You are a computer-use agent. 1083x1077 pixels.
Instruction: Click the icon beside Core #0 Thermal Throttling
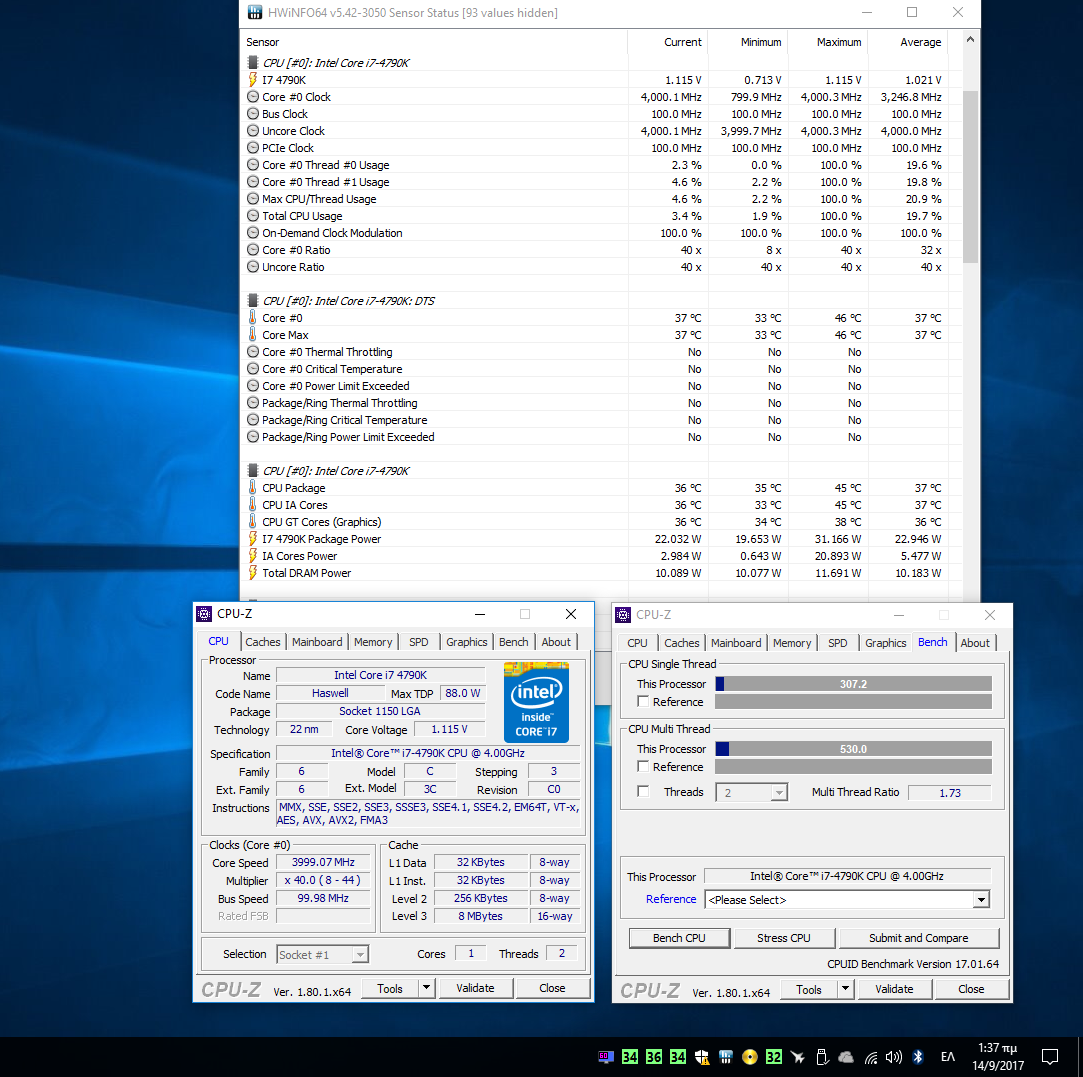(253, 352)
